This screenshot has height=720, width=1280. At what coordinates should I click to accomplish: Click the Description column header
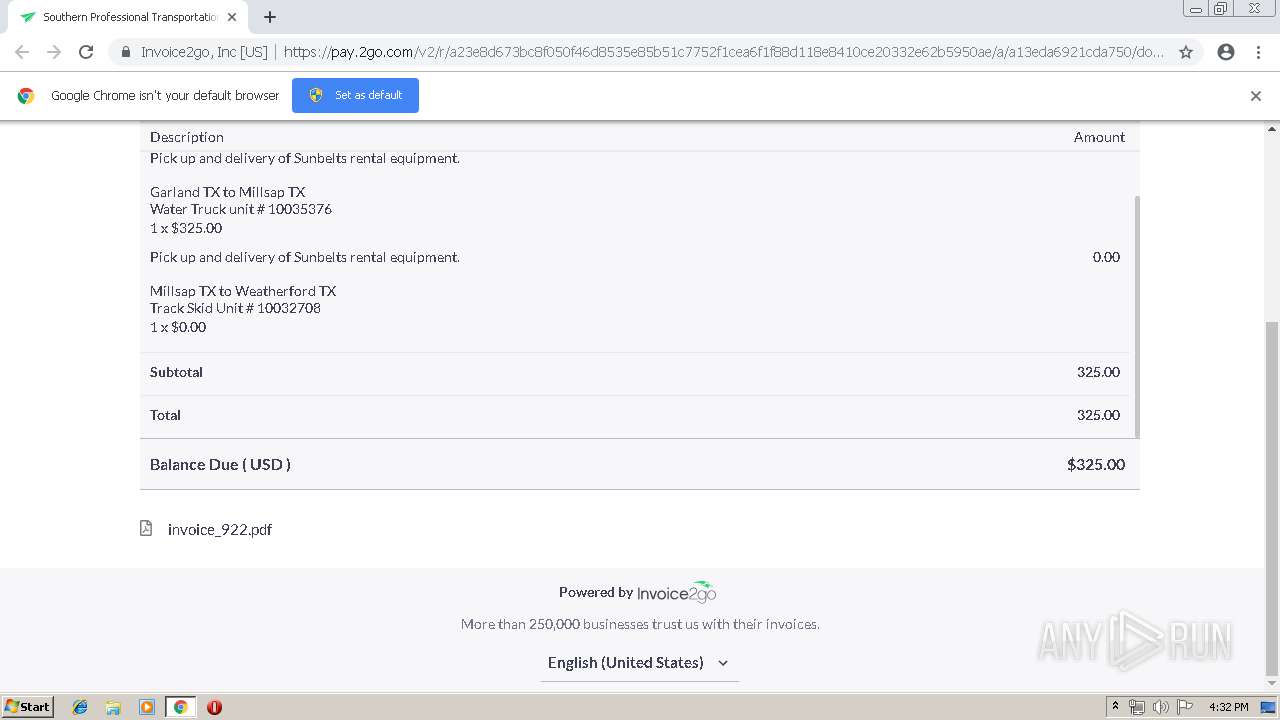point(187,137)
